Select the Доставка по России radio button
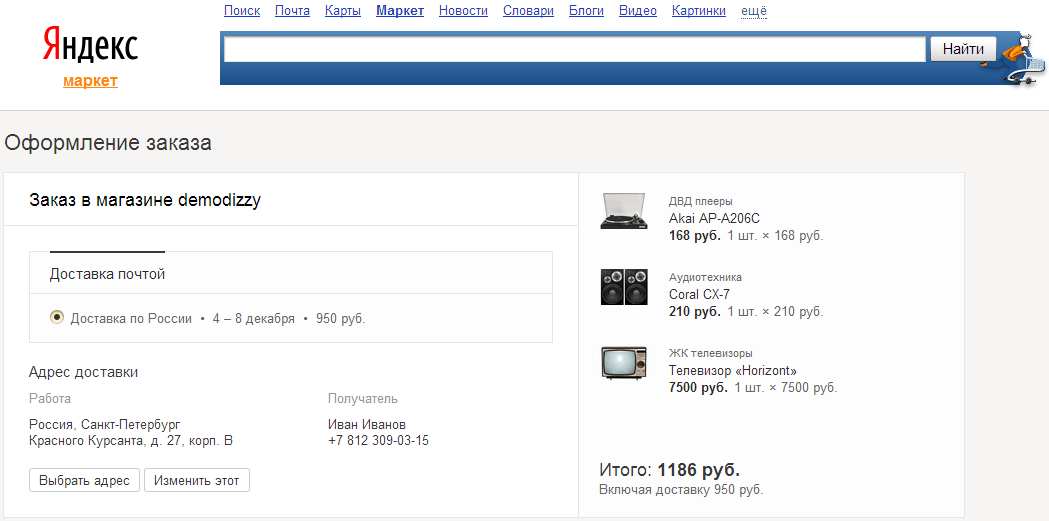1049x521 pixels. (x=57, y=318)
